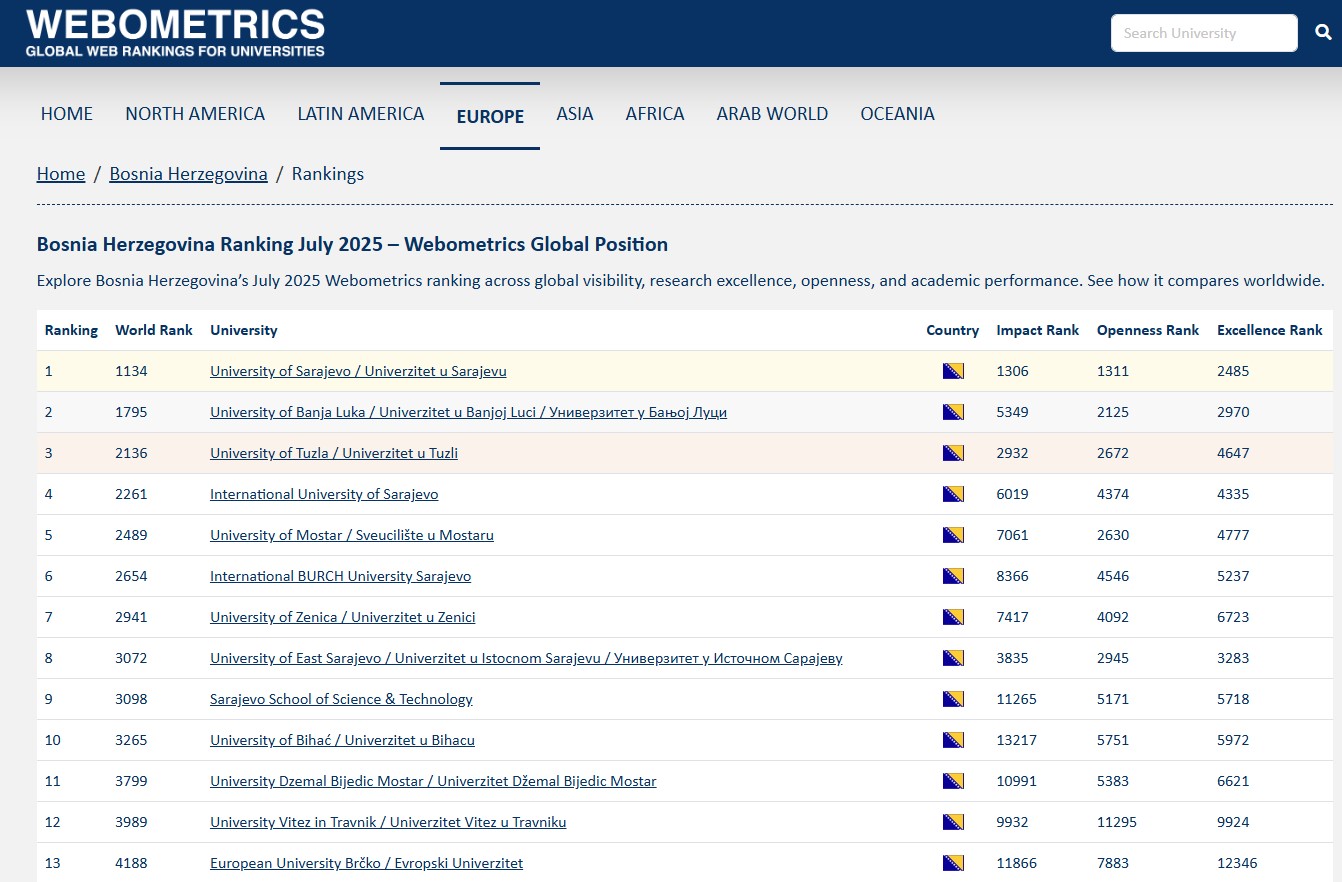This screenshot has height=882, width=1342.
Task: Click the search magnifier icon
Action: [x=1322, y=32]
